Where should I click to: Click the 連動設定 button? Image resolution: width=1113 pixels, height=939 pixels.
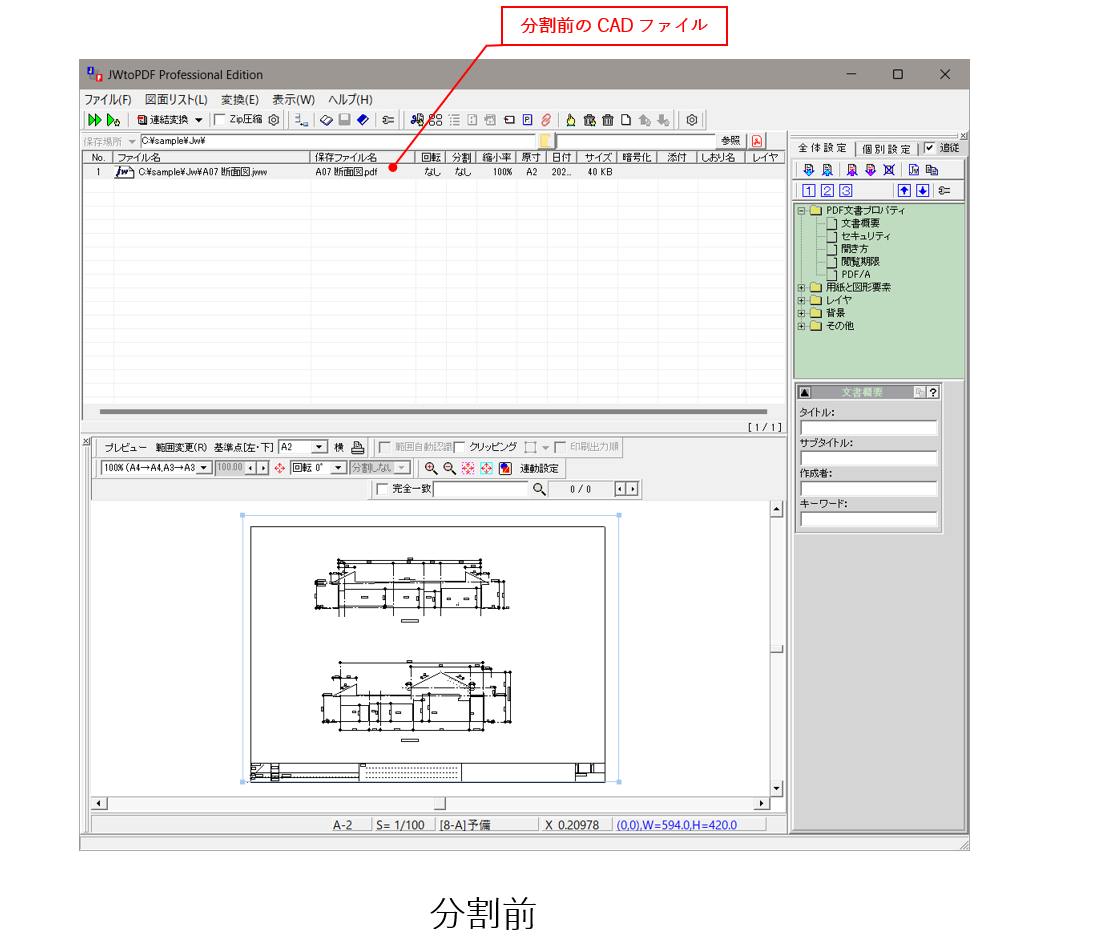coord(538,467)
